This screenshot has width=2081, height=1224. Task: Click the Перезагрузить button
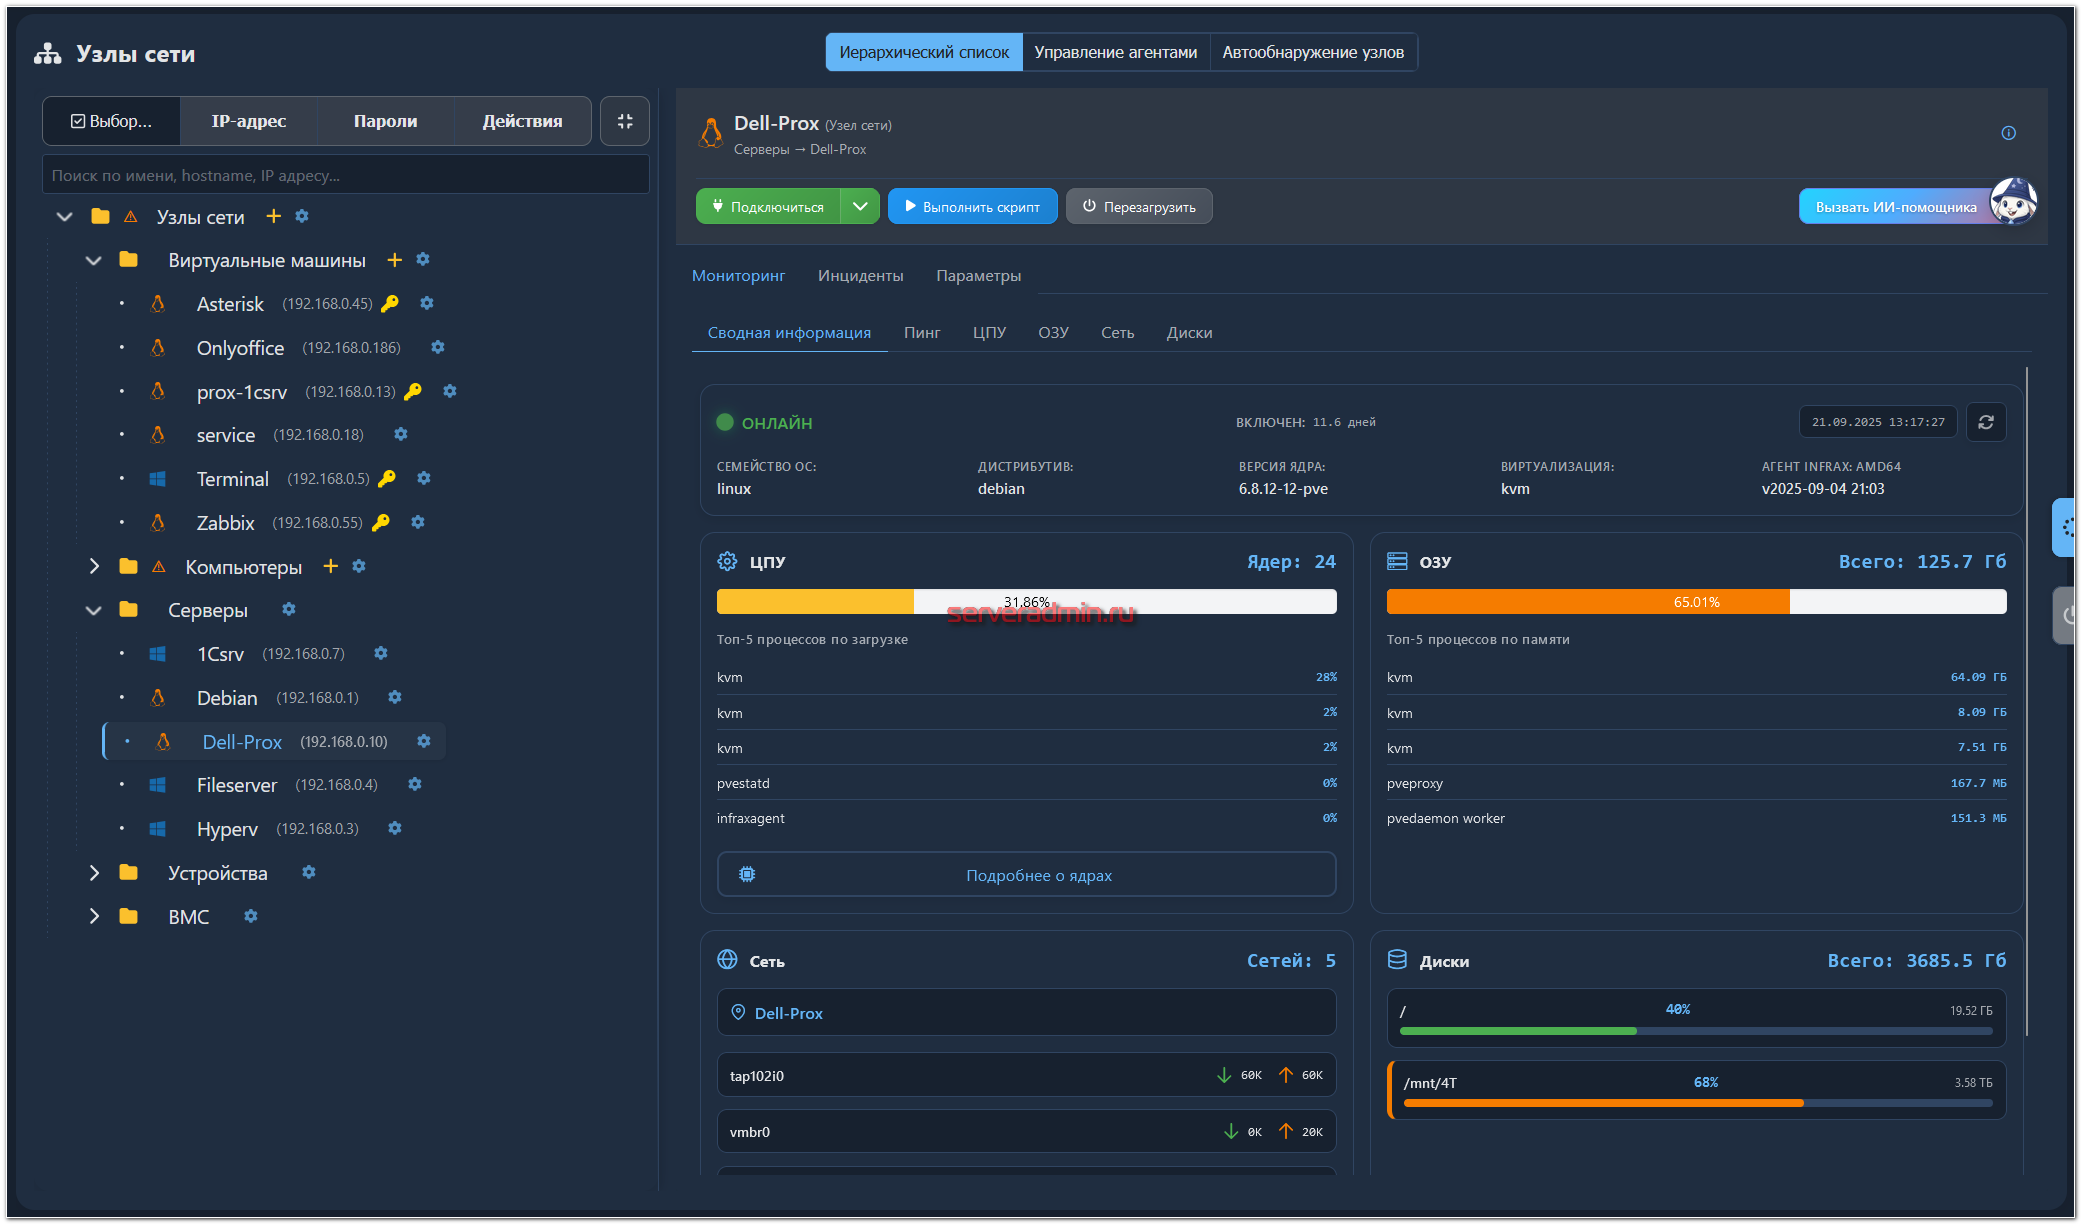(x=1139, y=206)
